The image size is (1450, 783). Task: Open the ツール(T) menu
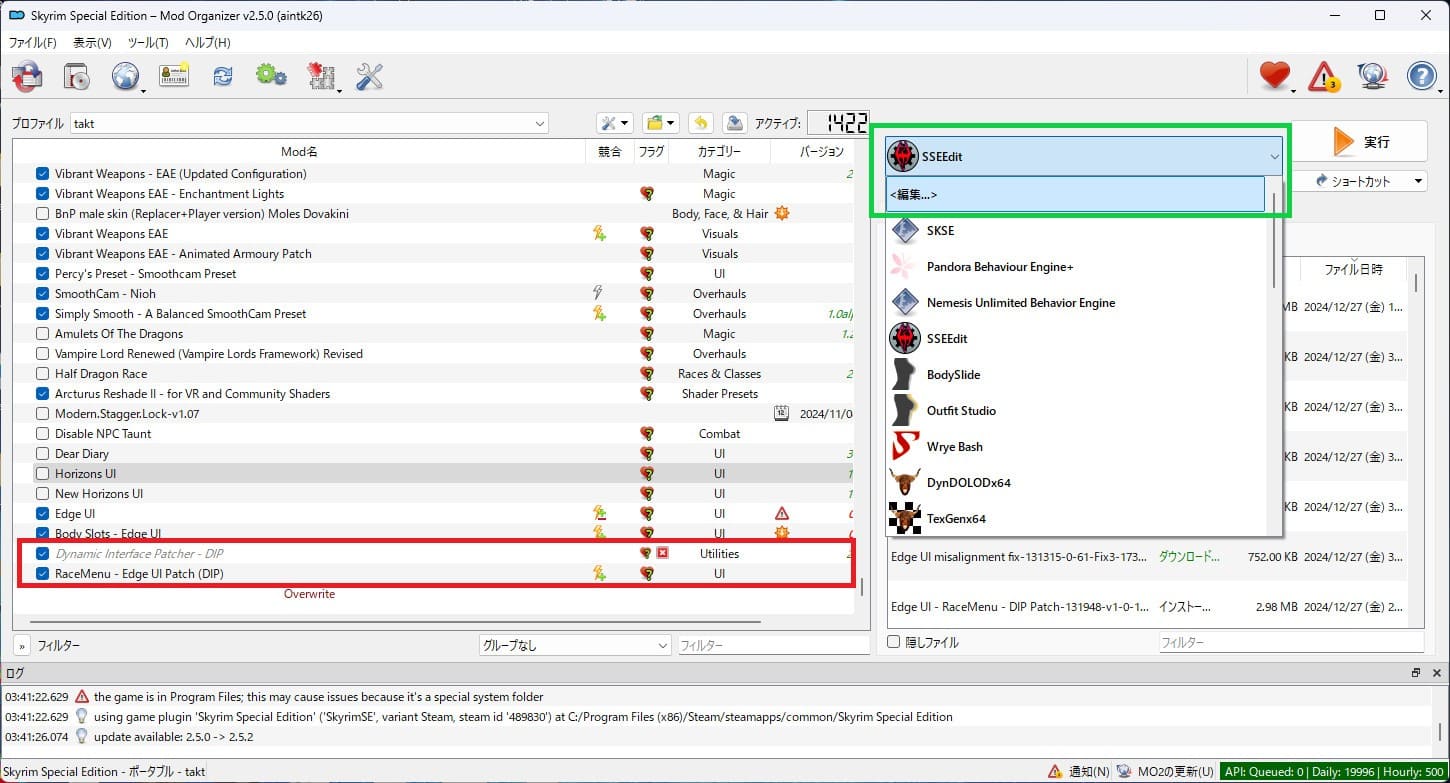pos(148,43)
